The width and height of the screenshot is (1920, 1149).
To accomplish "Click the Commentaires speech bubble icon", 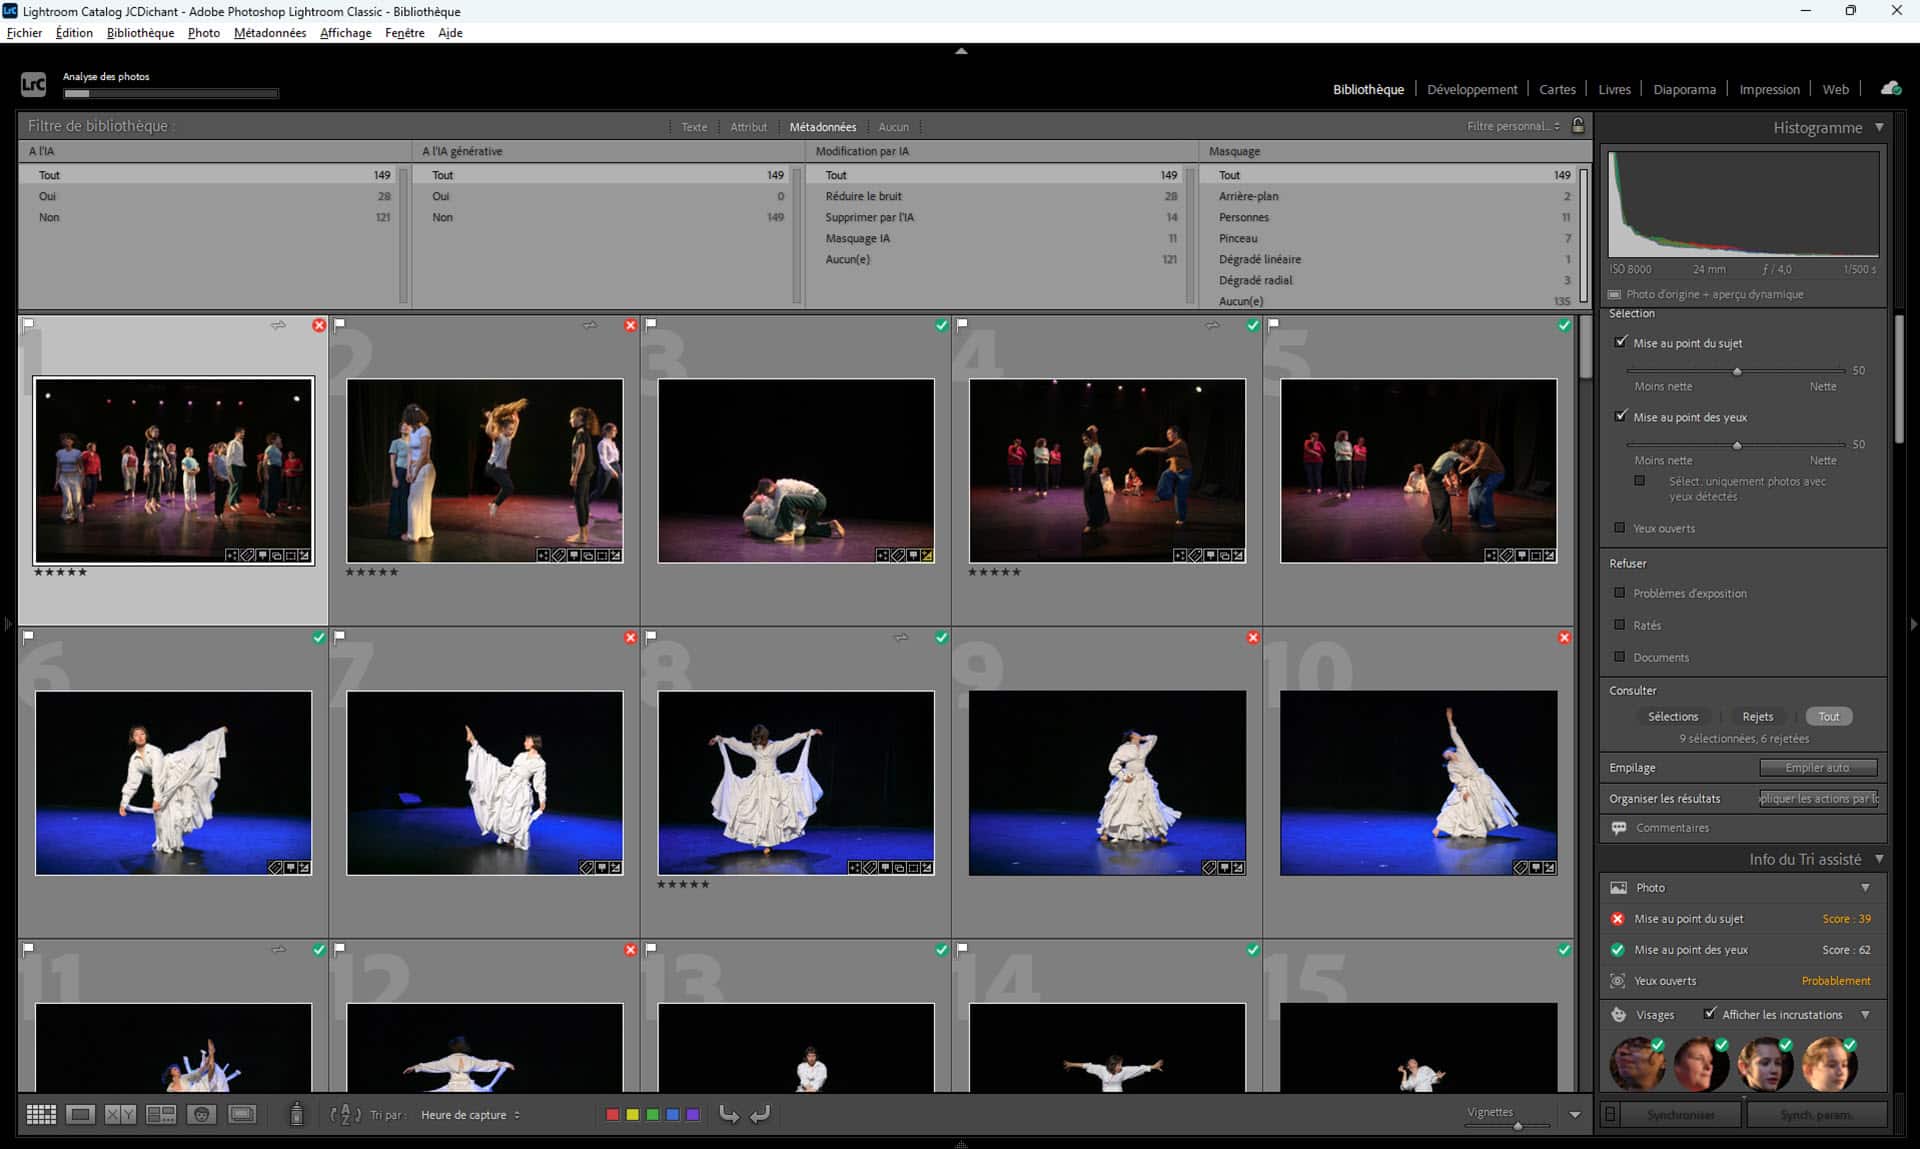I will coord(1619,827).
